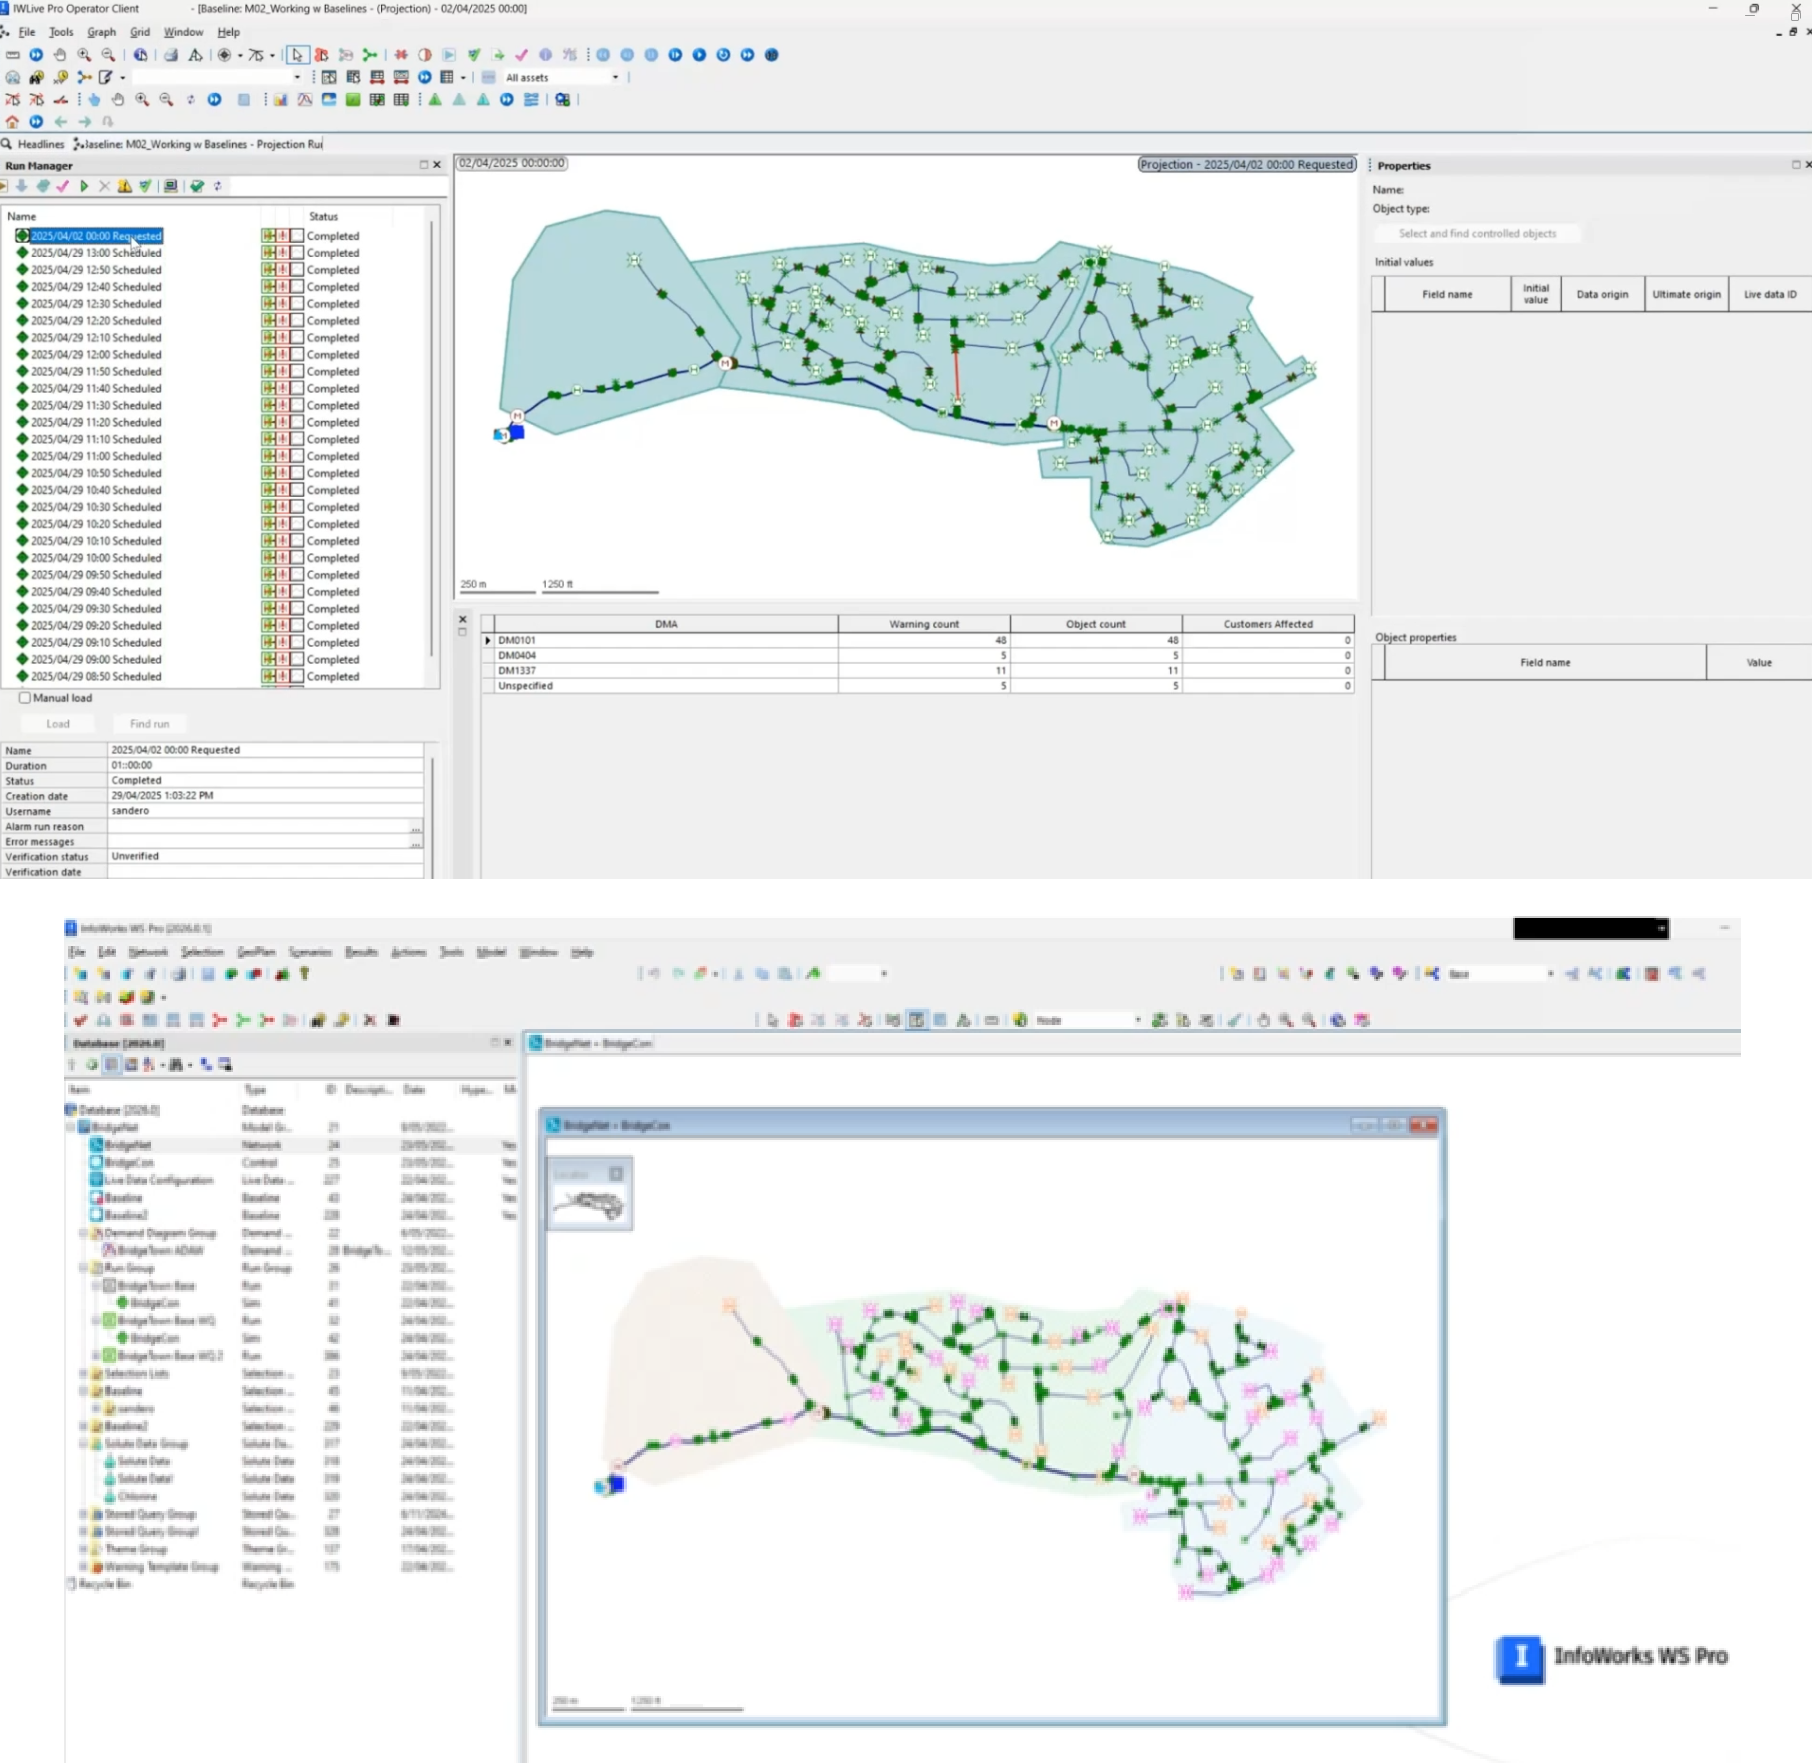Select the Pan hand tool on the toolbar
Image resolution: width=1812 pixels, height=1763 pixels.
(x=58, y=56)
